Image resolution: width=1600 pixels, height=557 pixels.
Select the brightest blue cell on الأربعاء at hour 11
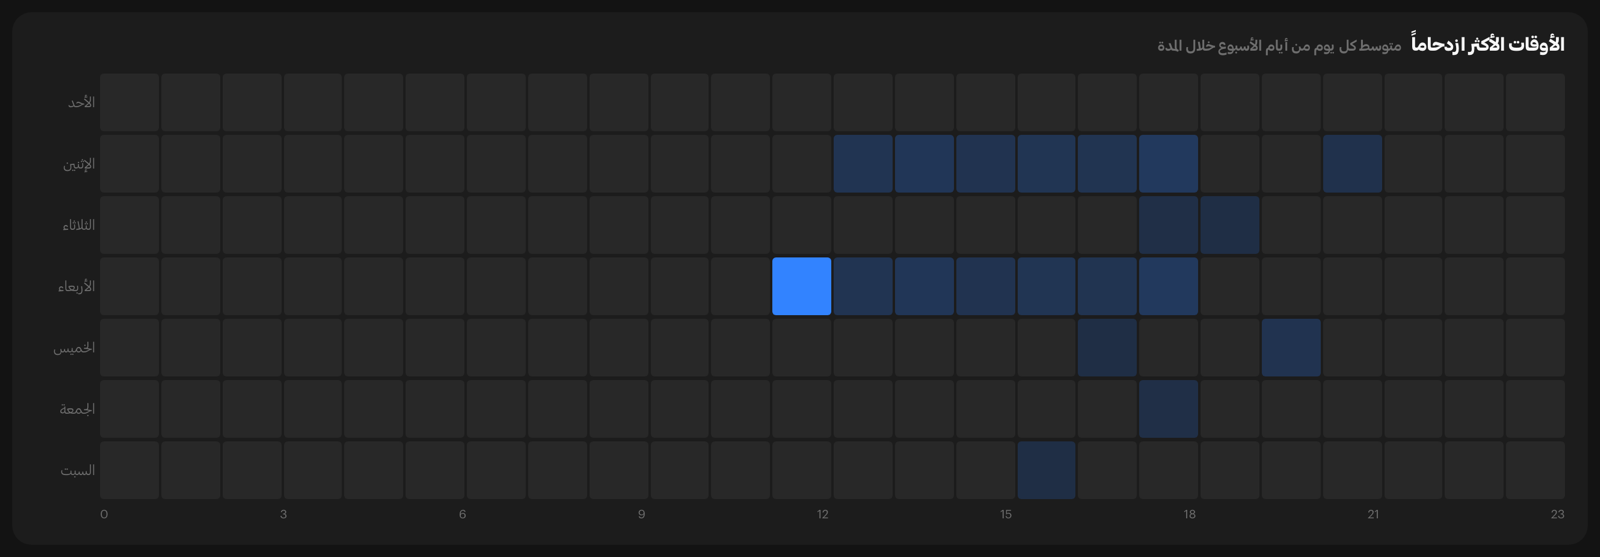click(802, 286)
